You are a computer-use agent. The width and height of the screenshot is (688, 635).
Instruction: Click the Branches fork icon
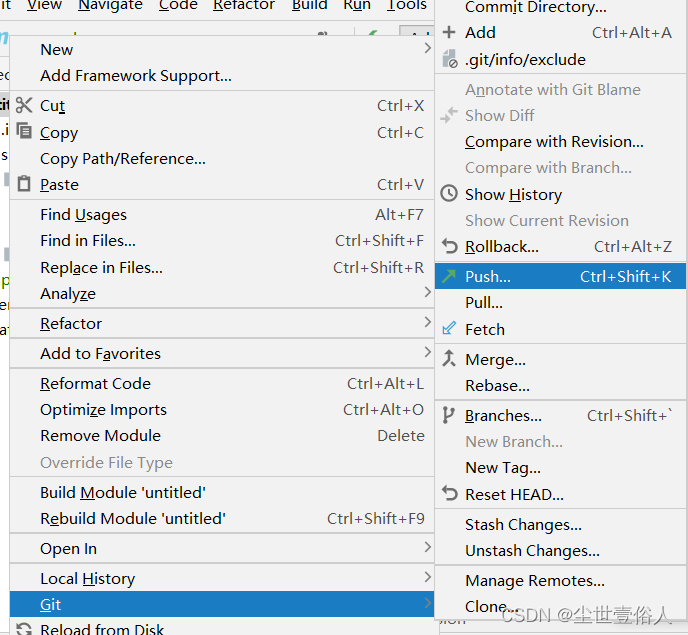(x=448, y=415)
